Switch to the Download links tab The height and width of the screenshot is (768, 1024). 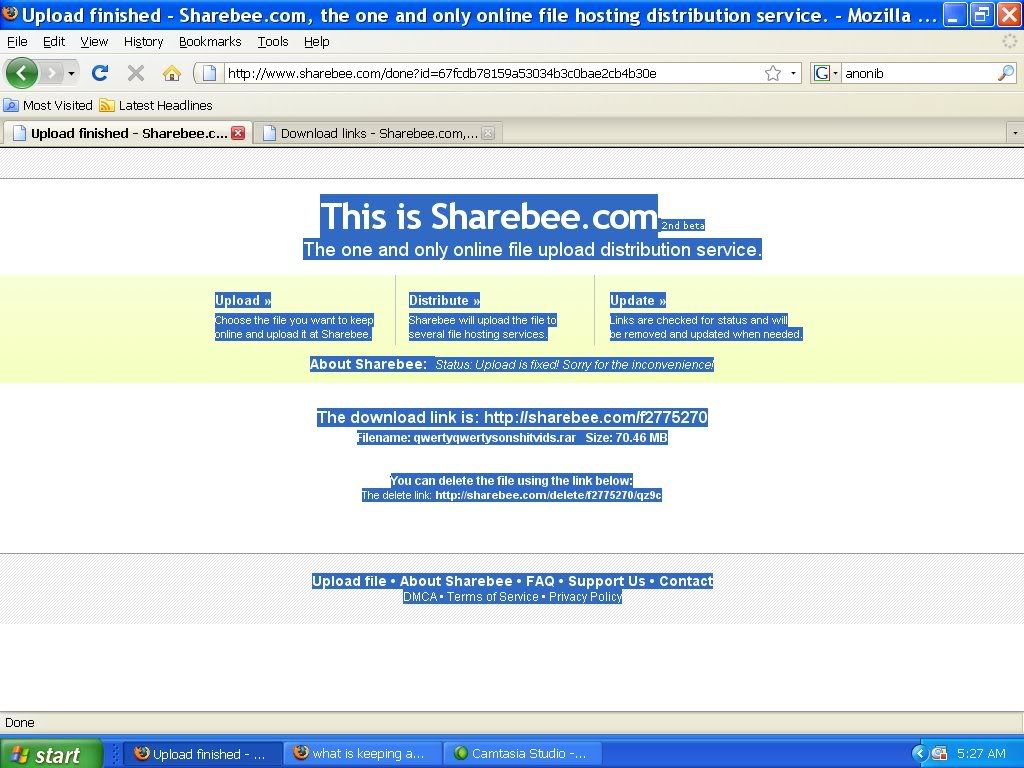coord(378,133)
